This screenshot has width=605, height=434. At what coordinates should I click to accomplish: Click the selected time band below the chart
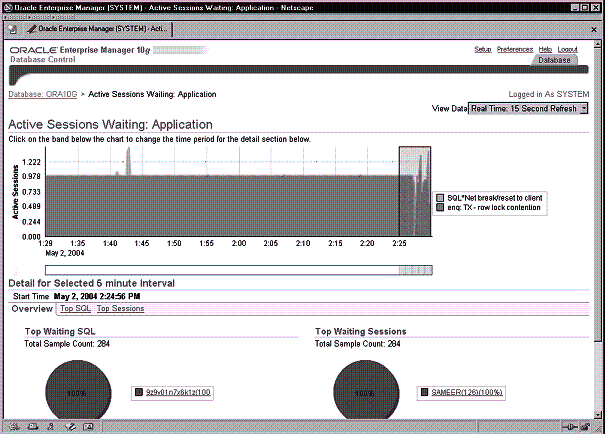(x=415, y=270)
